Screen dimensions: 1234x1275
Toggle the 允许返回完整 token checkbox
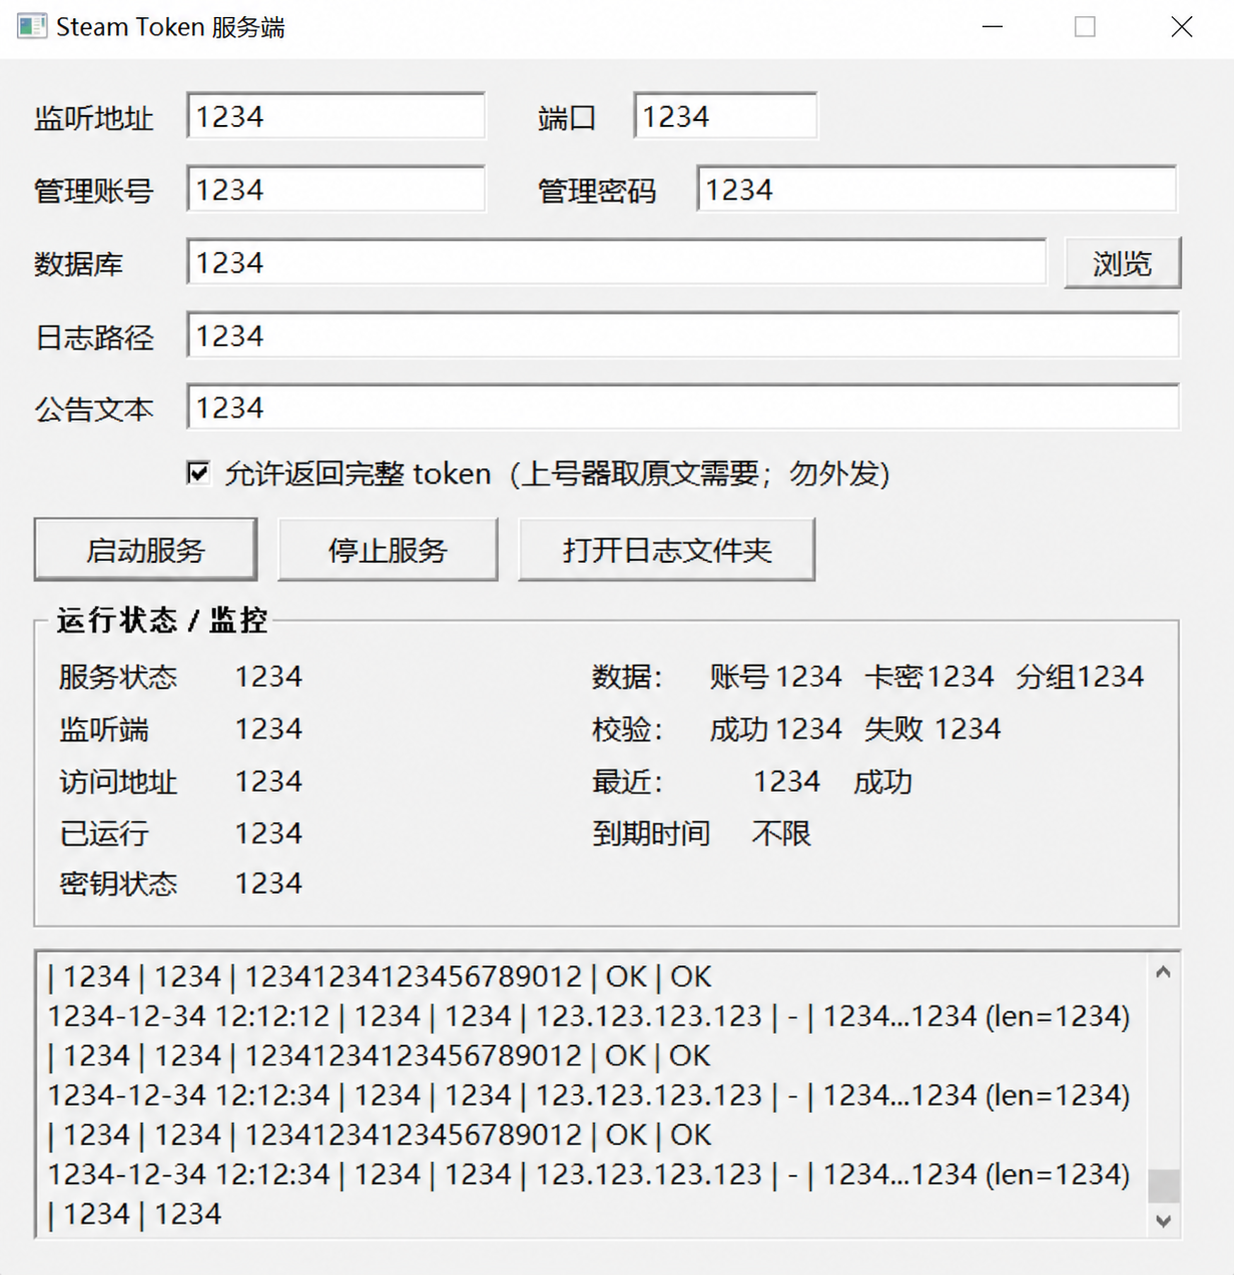198,473
